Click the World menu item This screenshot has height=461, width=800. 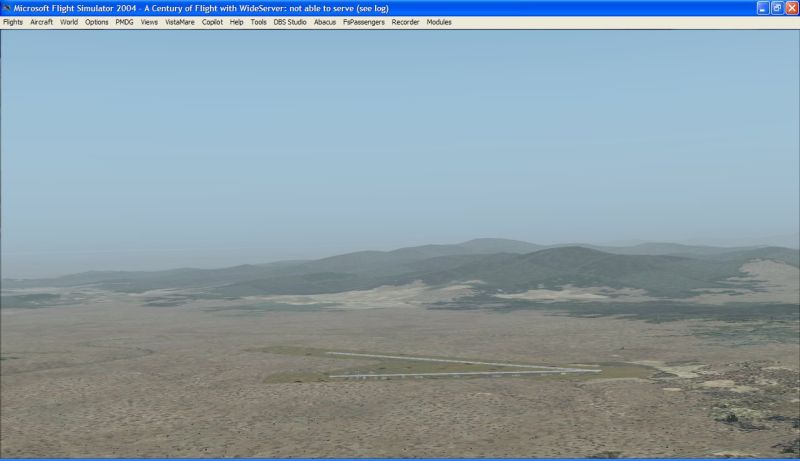pos(69,22)
